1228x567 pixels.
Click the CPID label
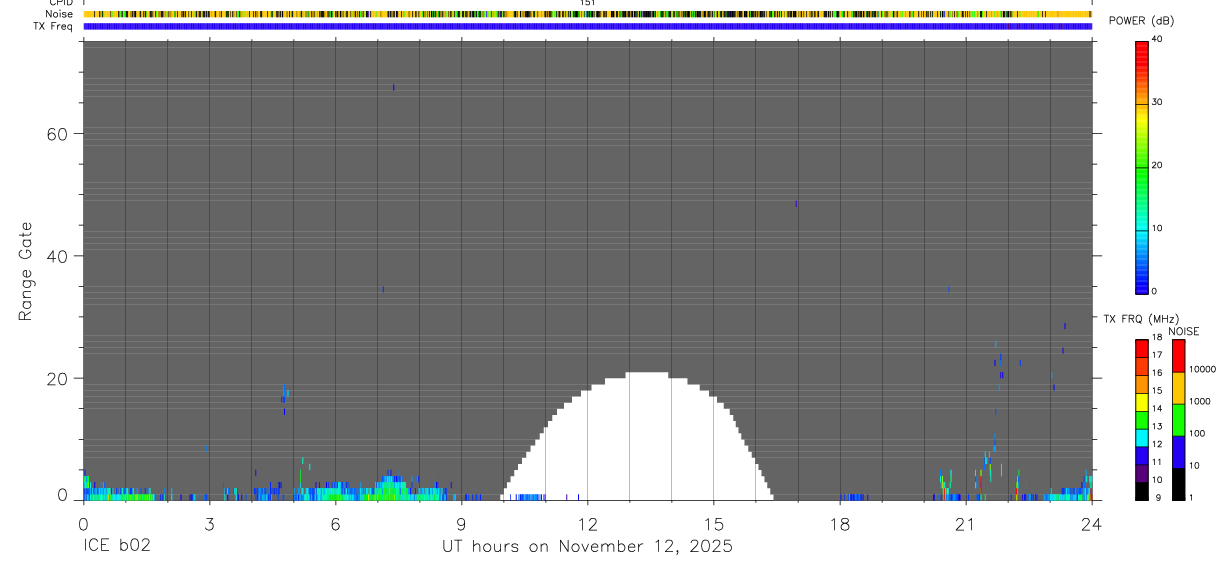[61, 3]
